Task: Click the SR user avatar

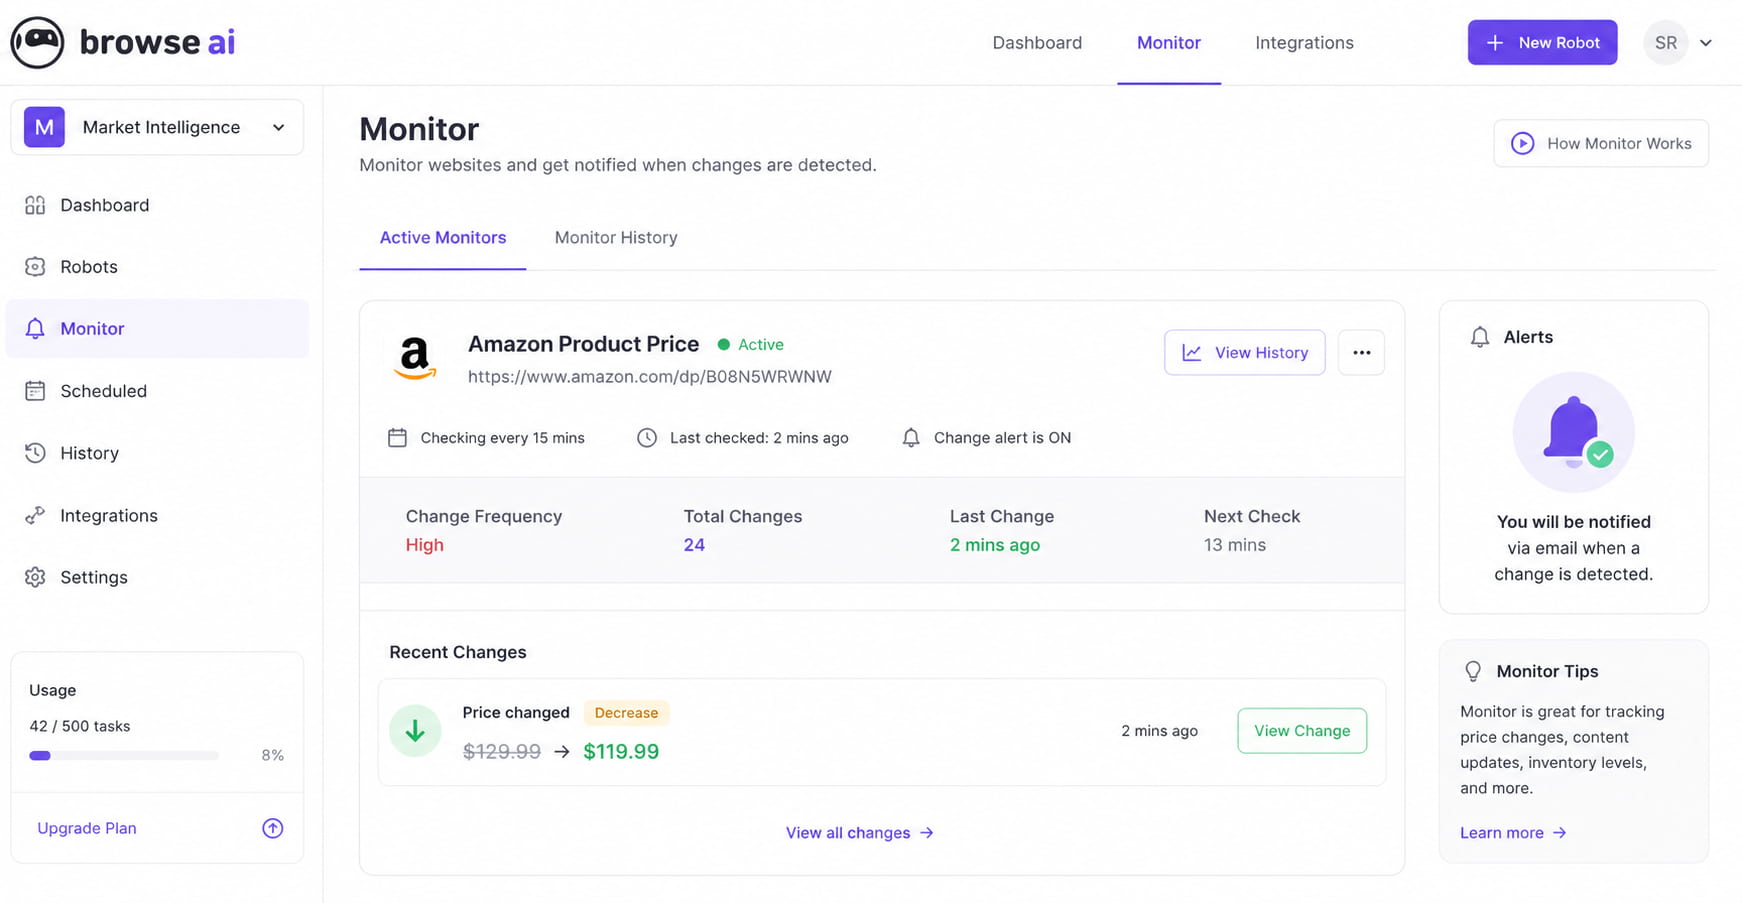Action: point(1666,43)
